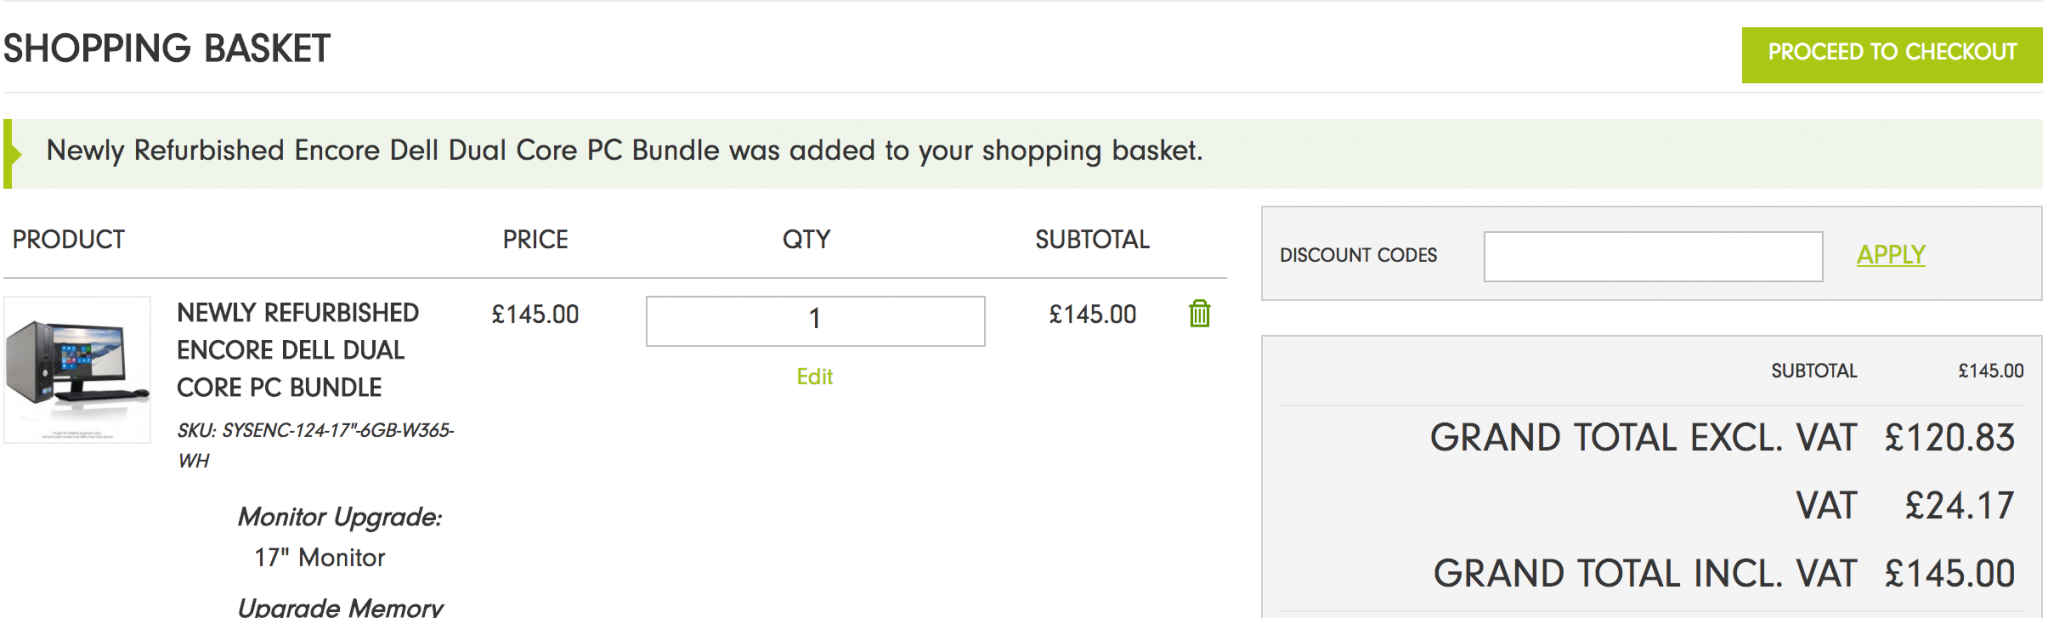Click the Proceed to Checkout button
2048x618 pixels.
click(1891, 54)
